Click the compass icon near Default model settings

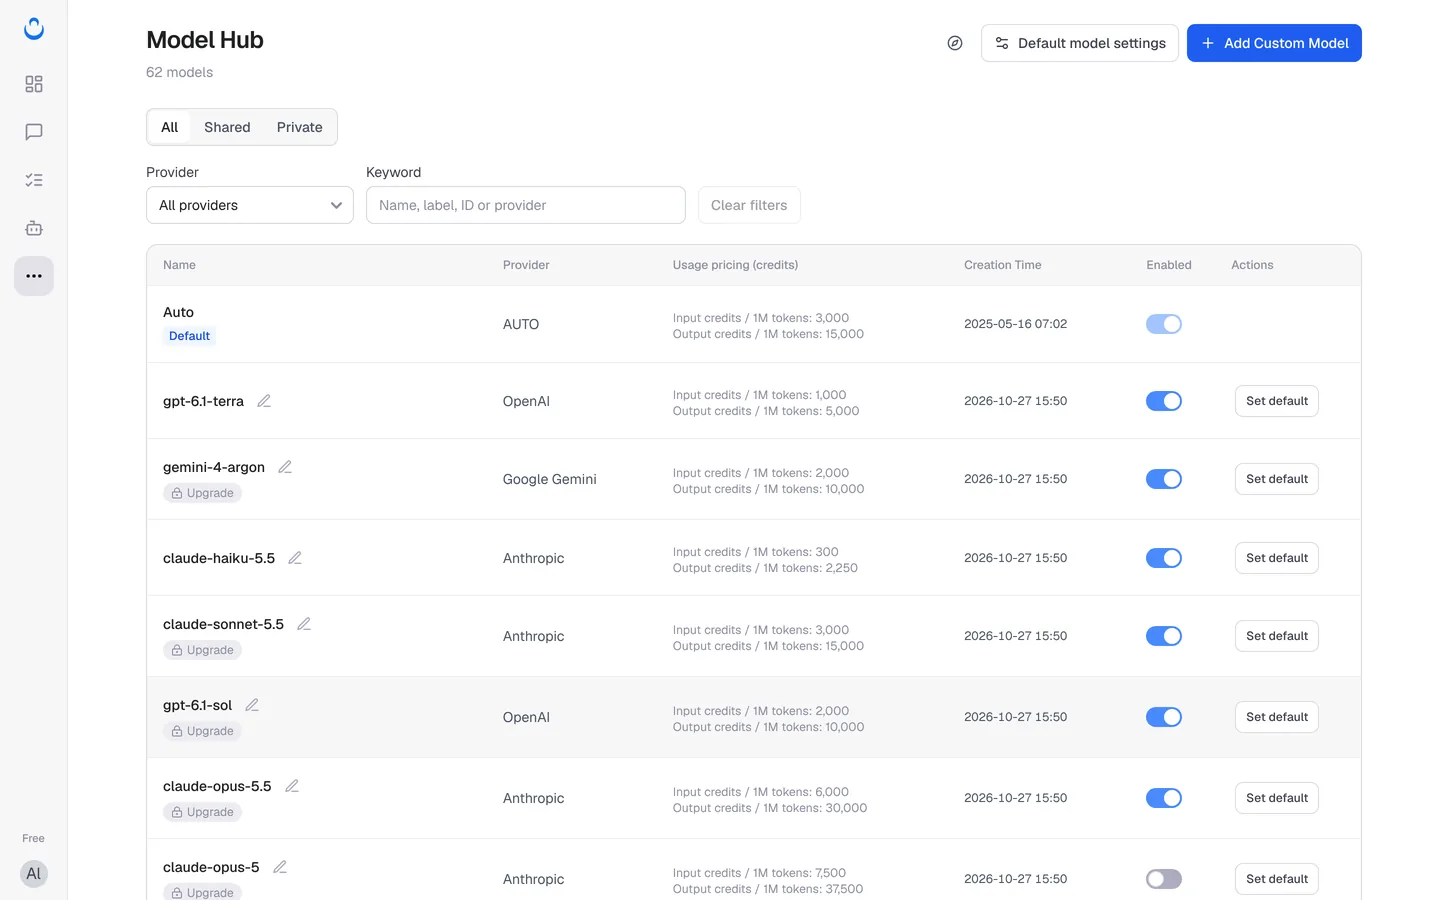click(955, 43)
